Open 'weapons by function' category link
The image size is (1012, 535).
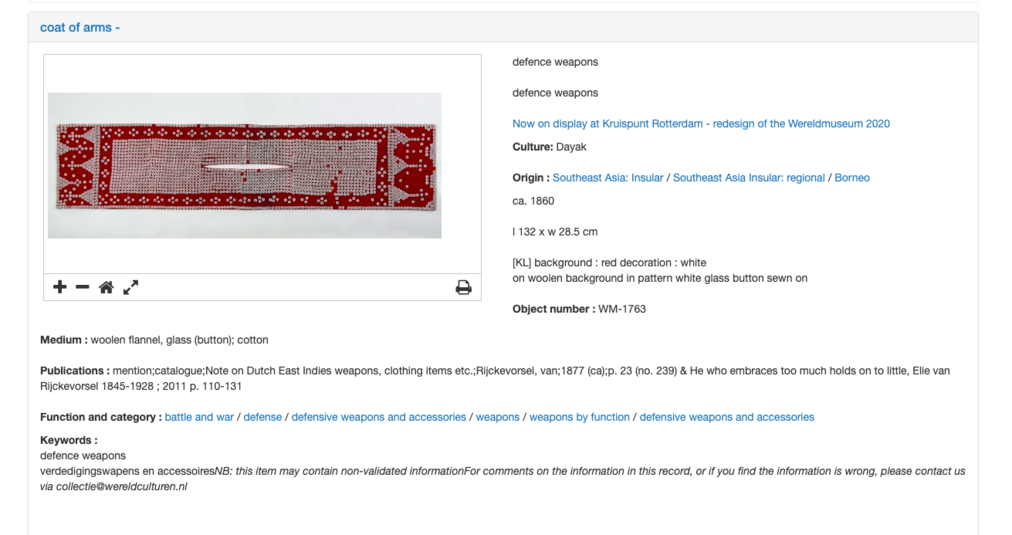[579, 417]
